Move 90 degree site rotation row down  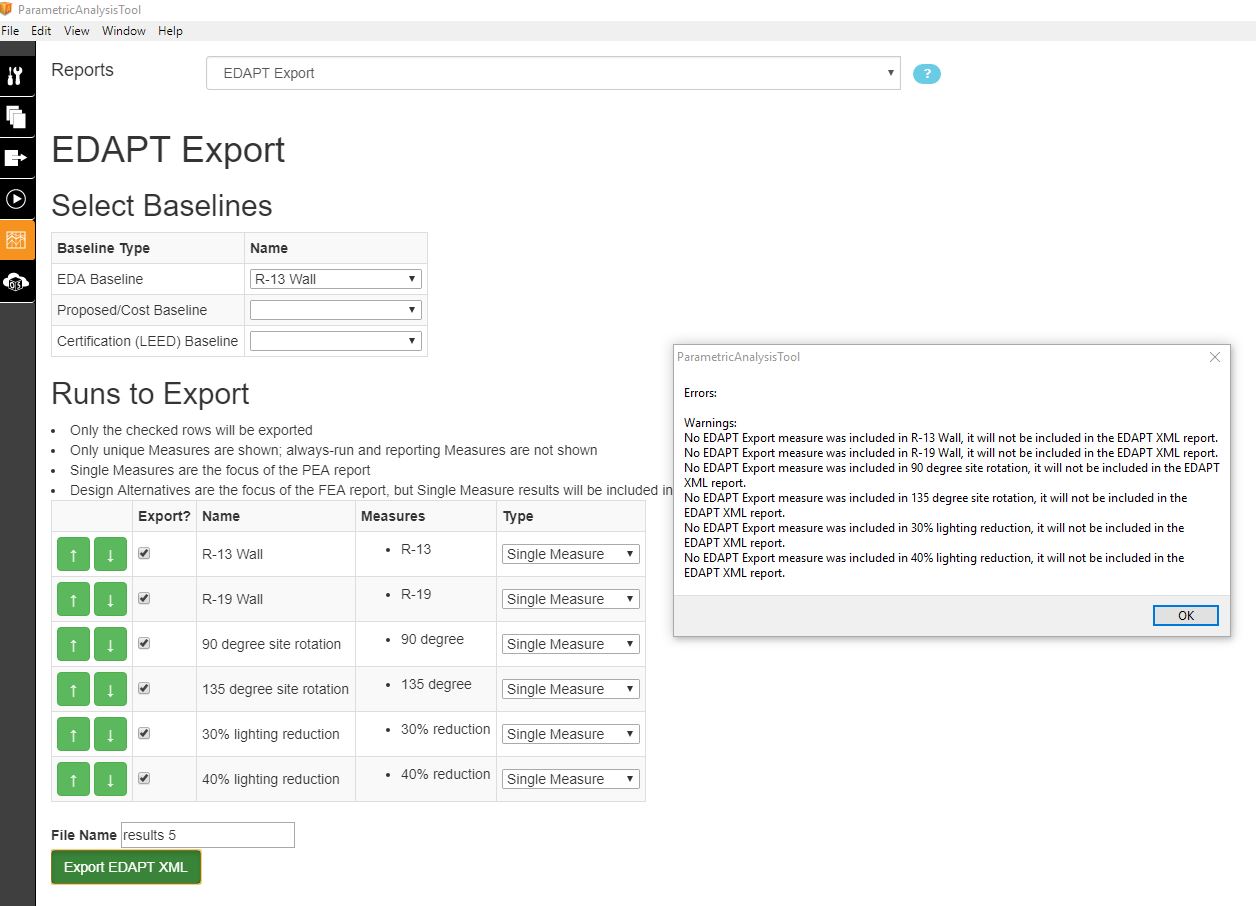click(110, 644)
